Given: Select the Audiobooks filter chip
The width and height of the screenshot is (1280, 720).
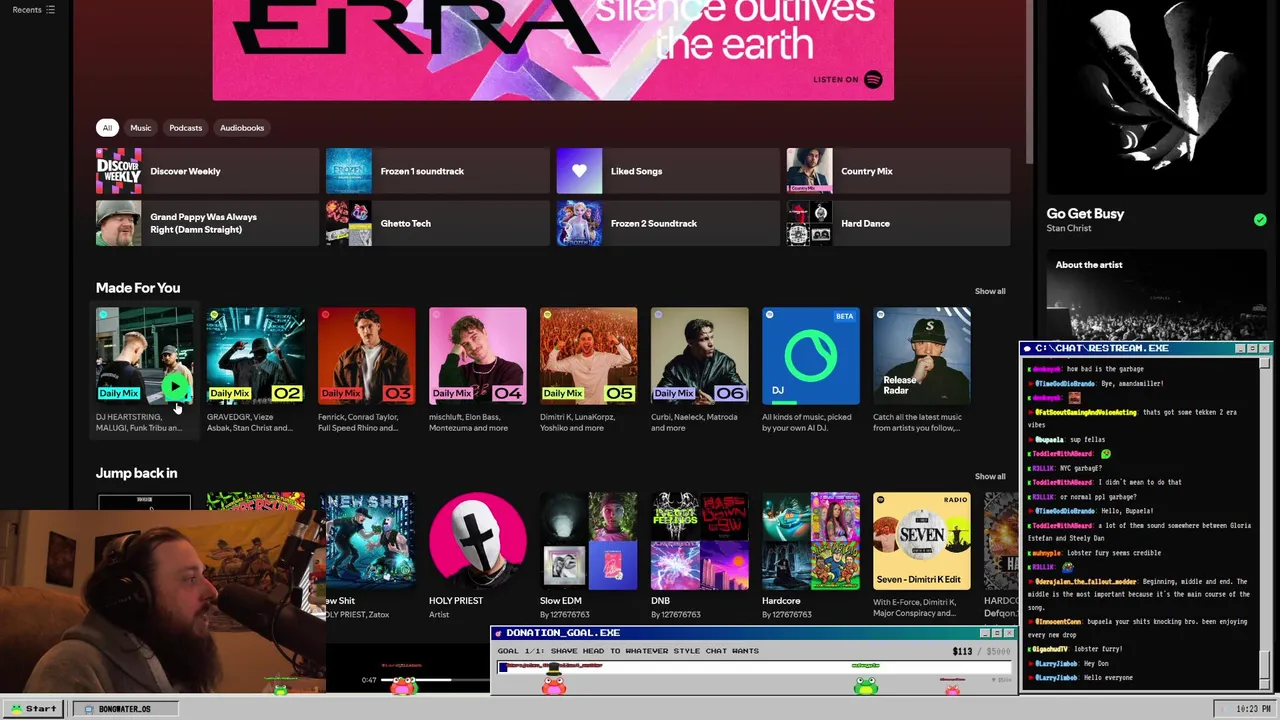Looking at the screenshot, I should (x=242, y=128).
